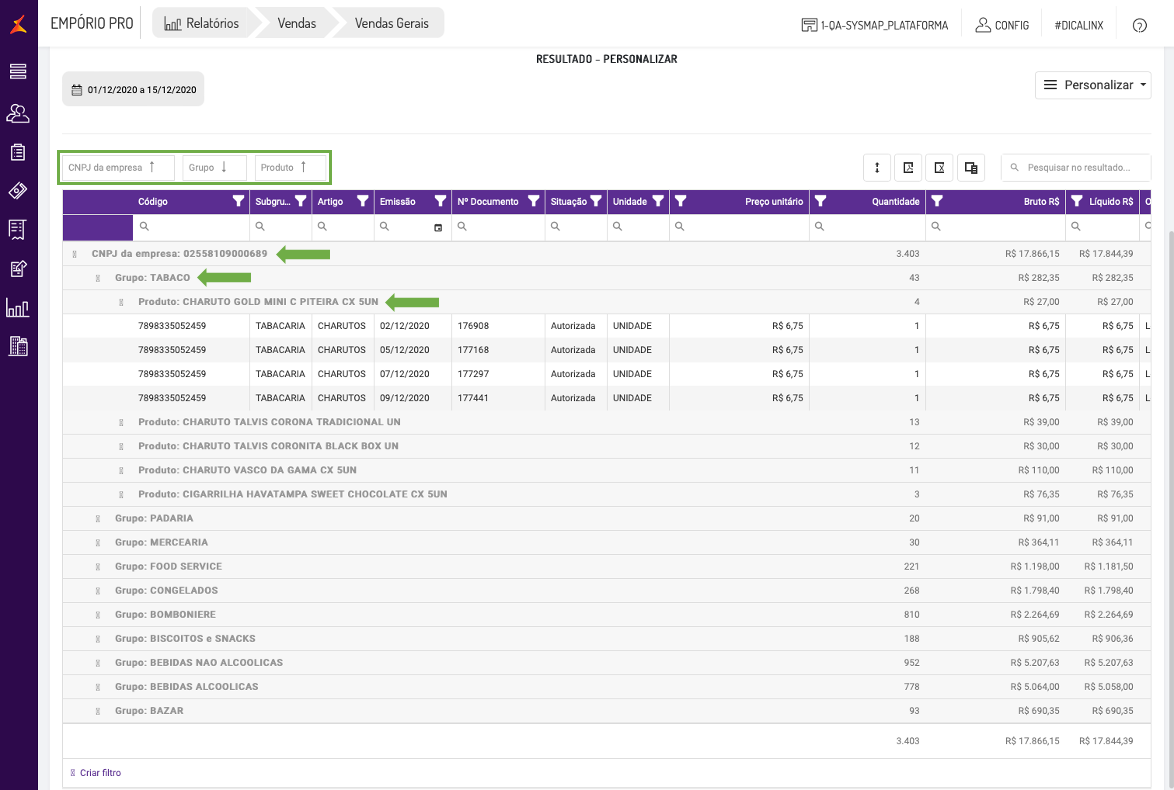Click the Linx logo in the sidebar

pyautogui.click(x=19, y=24)
